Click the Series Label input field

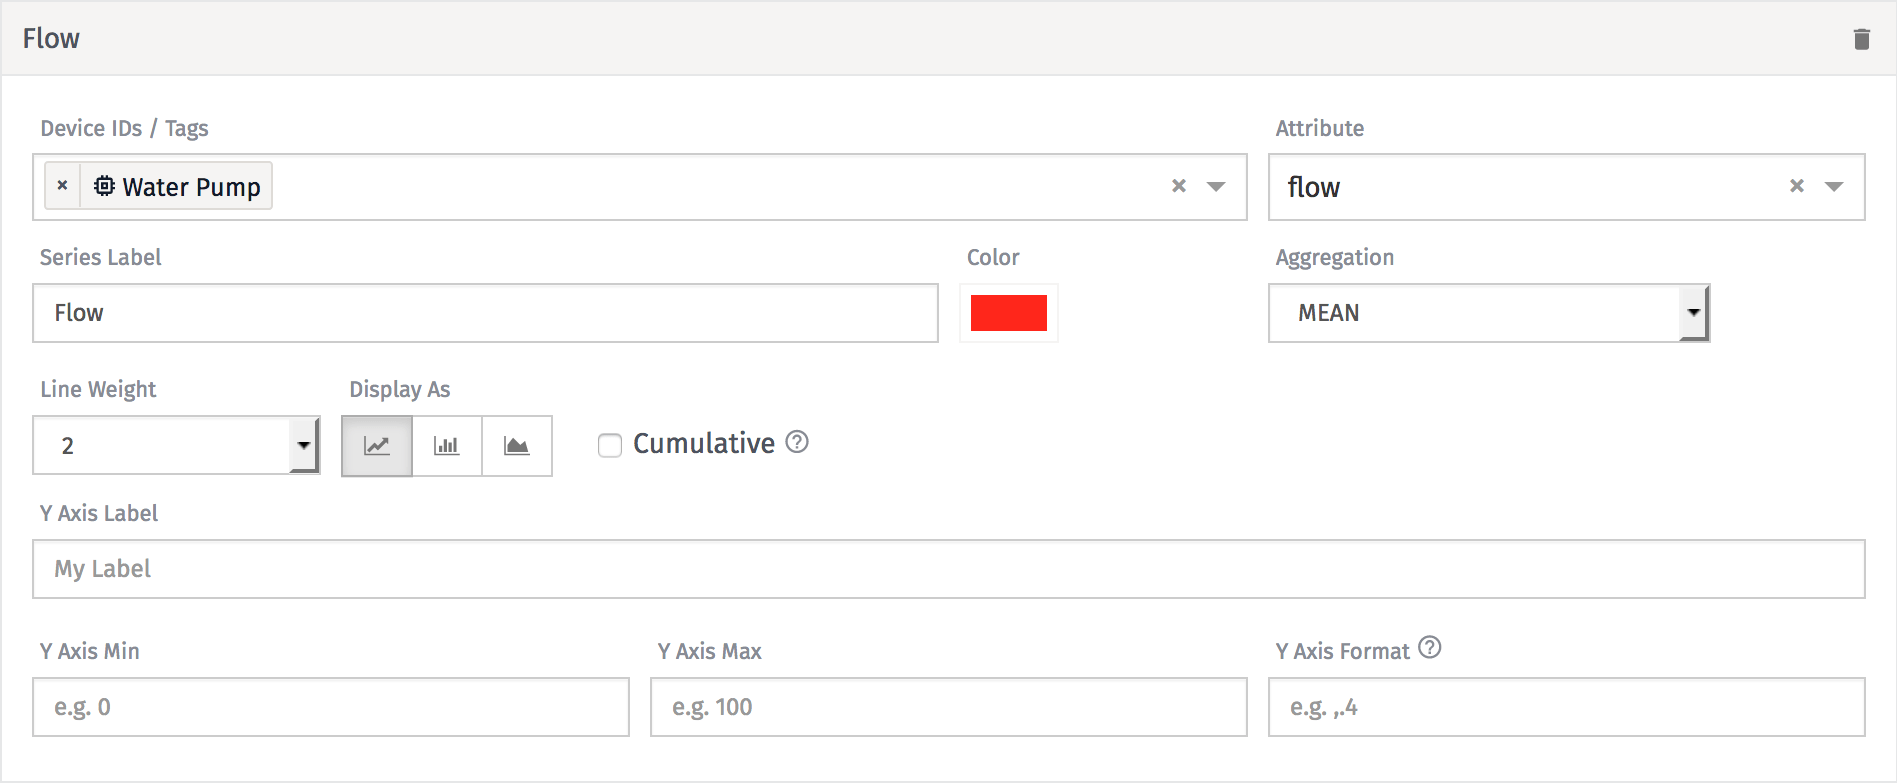tap(485, 313)
